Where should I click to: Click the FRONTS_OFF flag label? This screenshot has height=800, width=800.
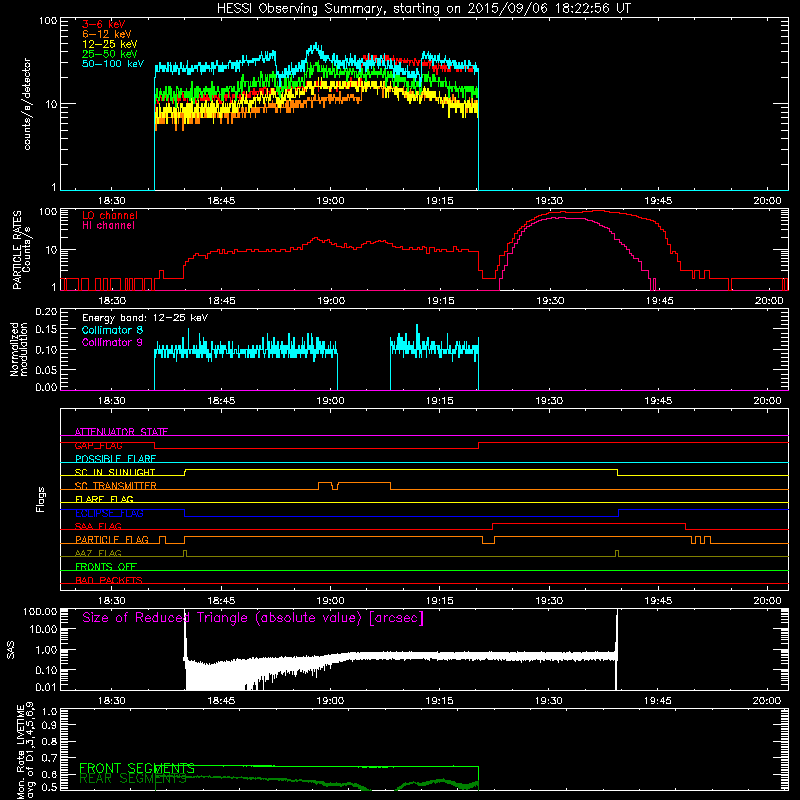(106, 567)
